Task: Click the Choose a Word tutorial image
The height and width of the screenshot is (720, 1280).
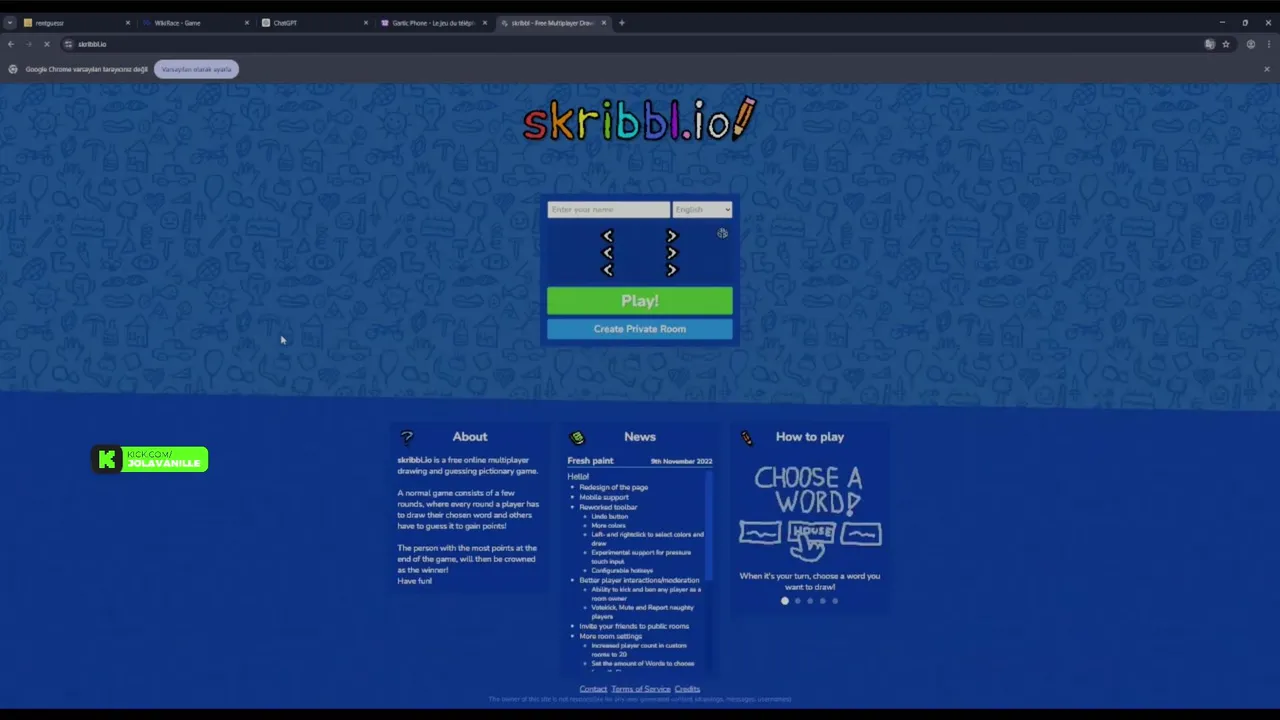Action: (x=810, y=513)
